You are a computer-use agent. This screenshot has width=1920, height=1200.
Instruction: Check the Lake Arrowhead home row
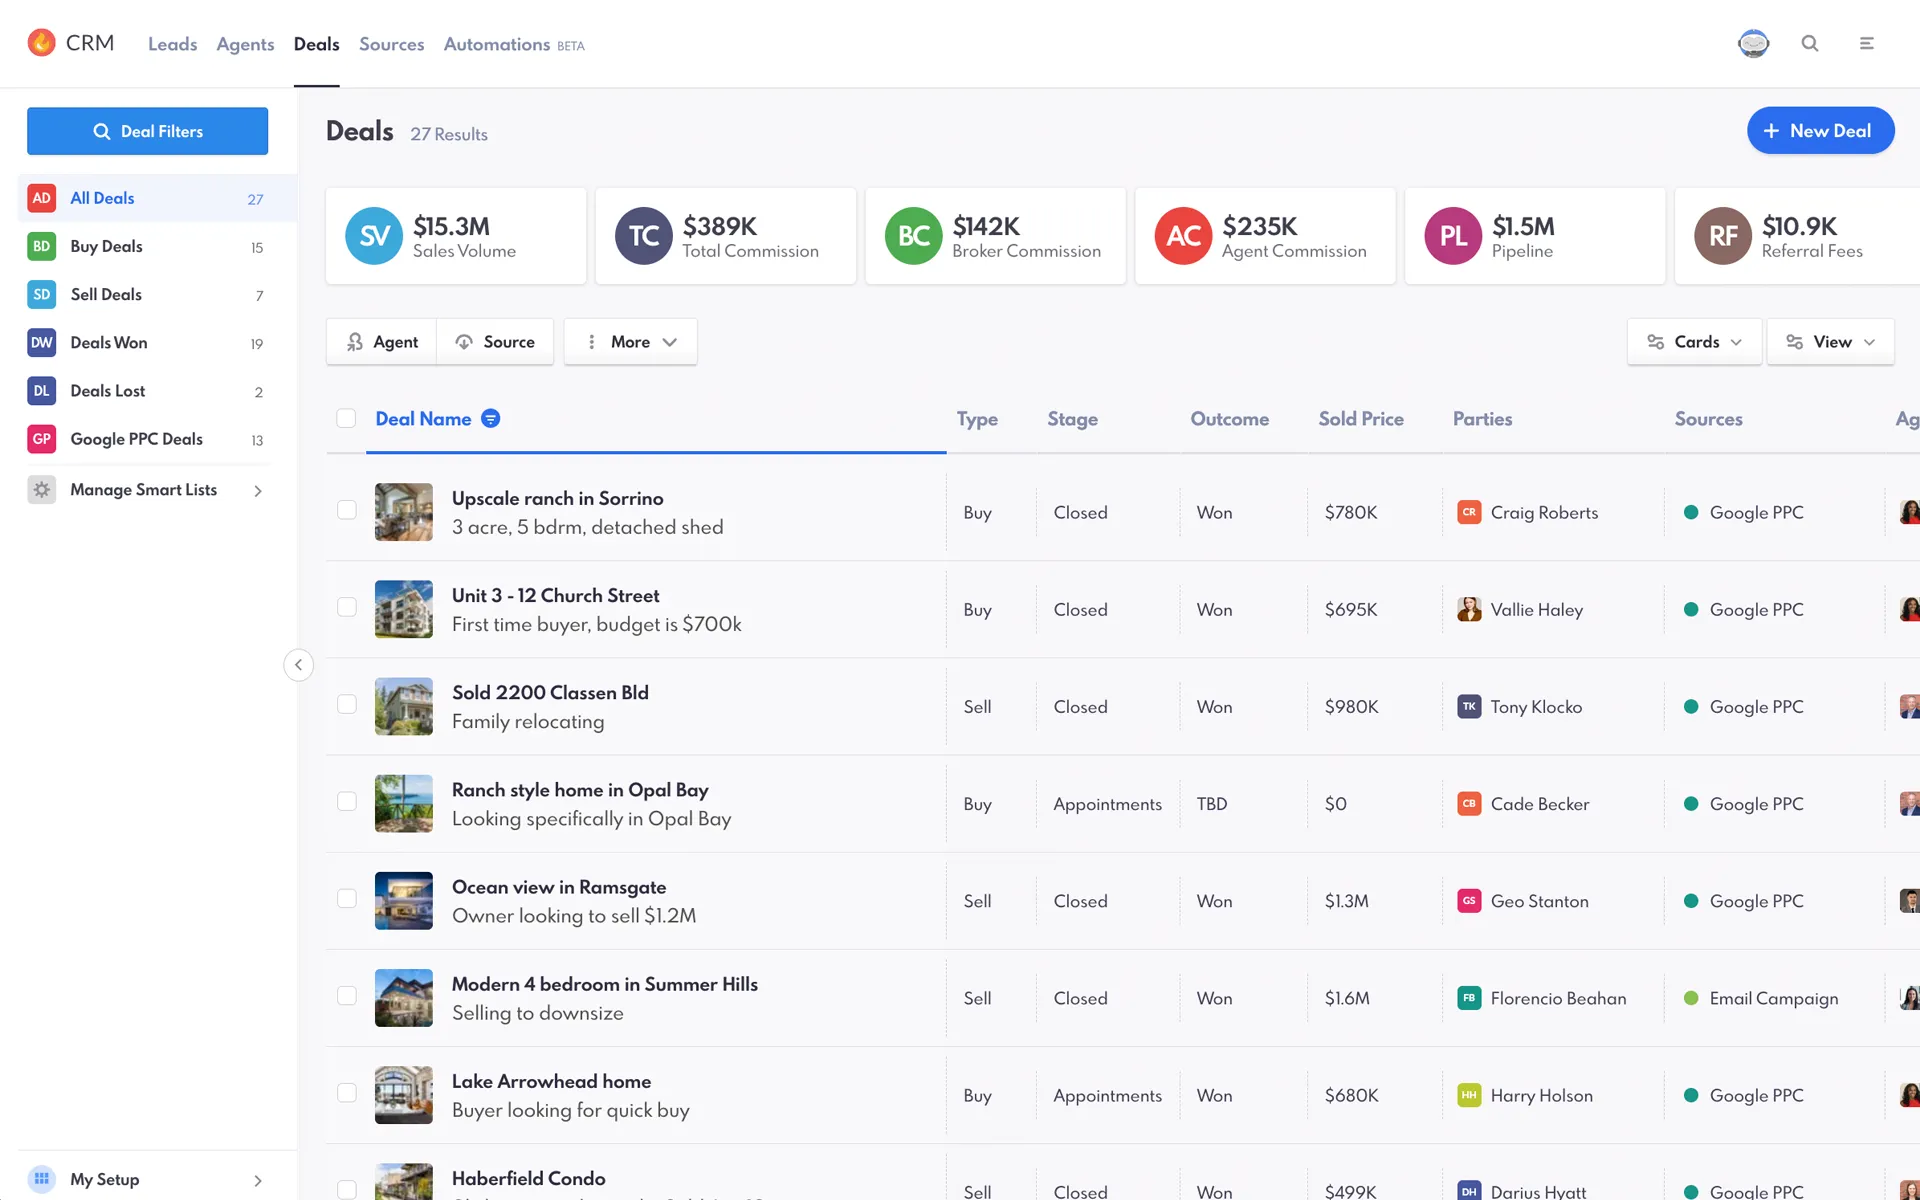tap(347, 1092)
